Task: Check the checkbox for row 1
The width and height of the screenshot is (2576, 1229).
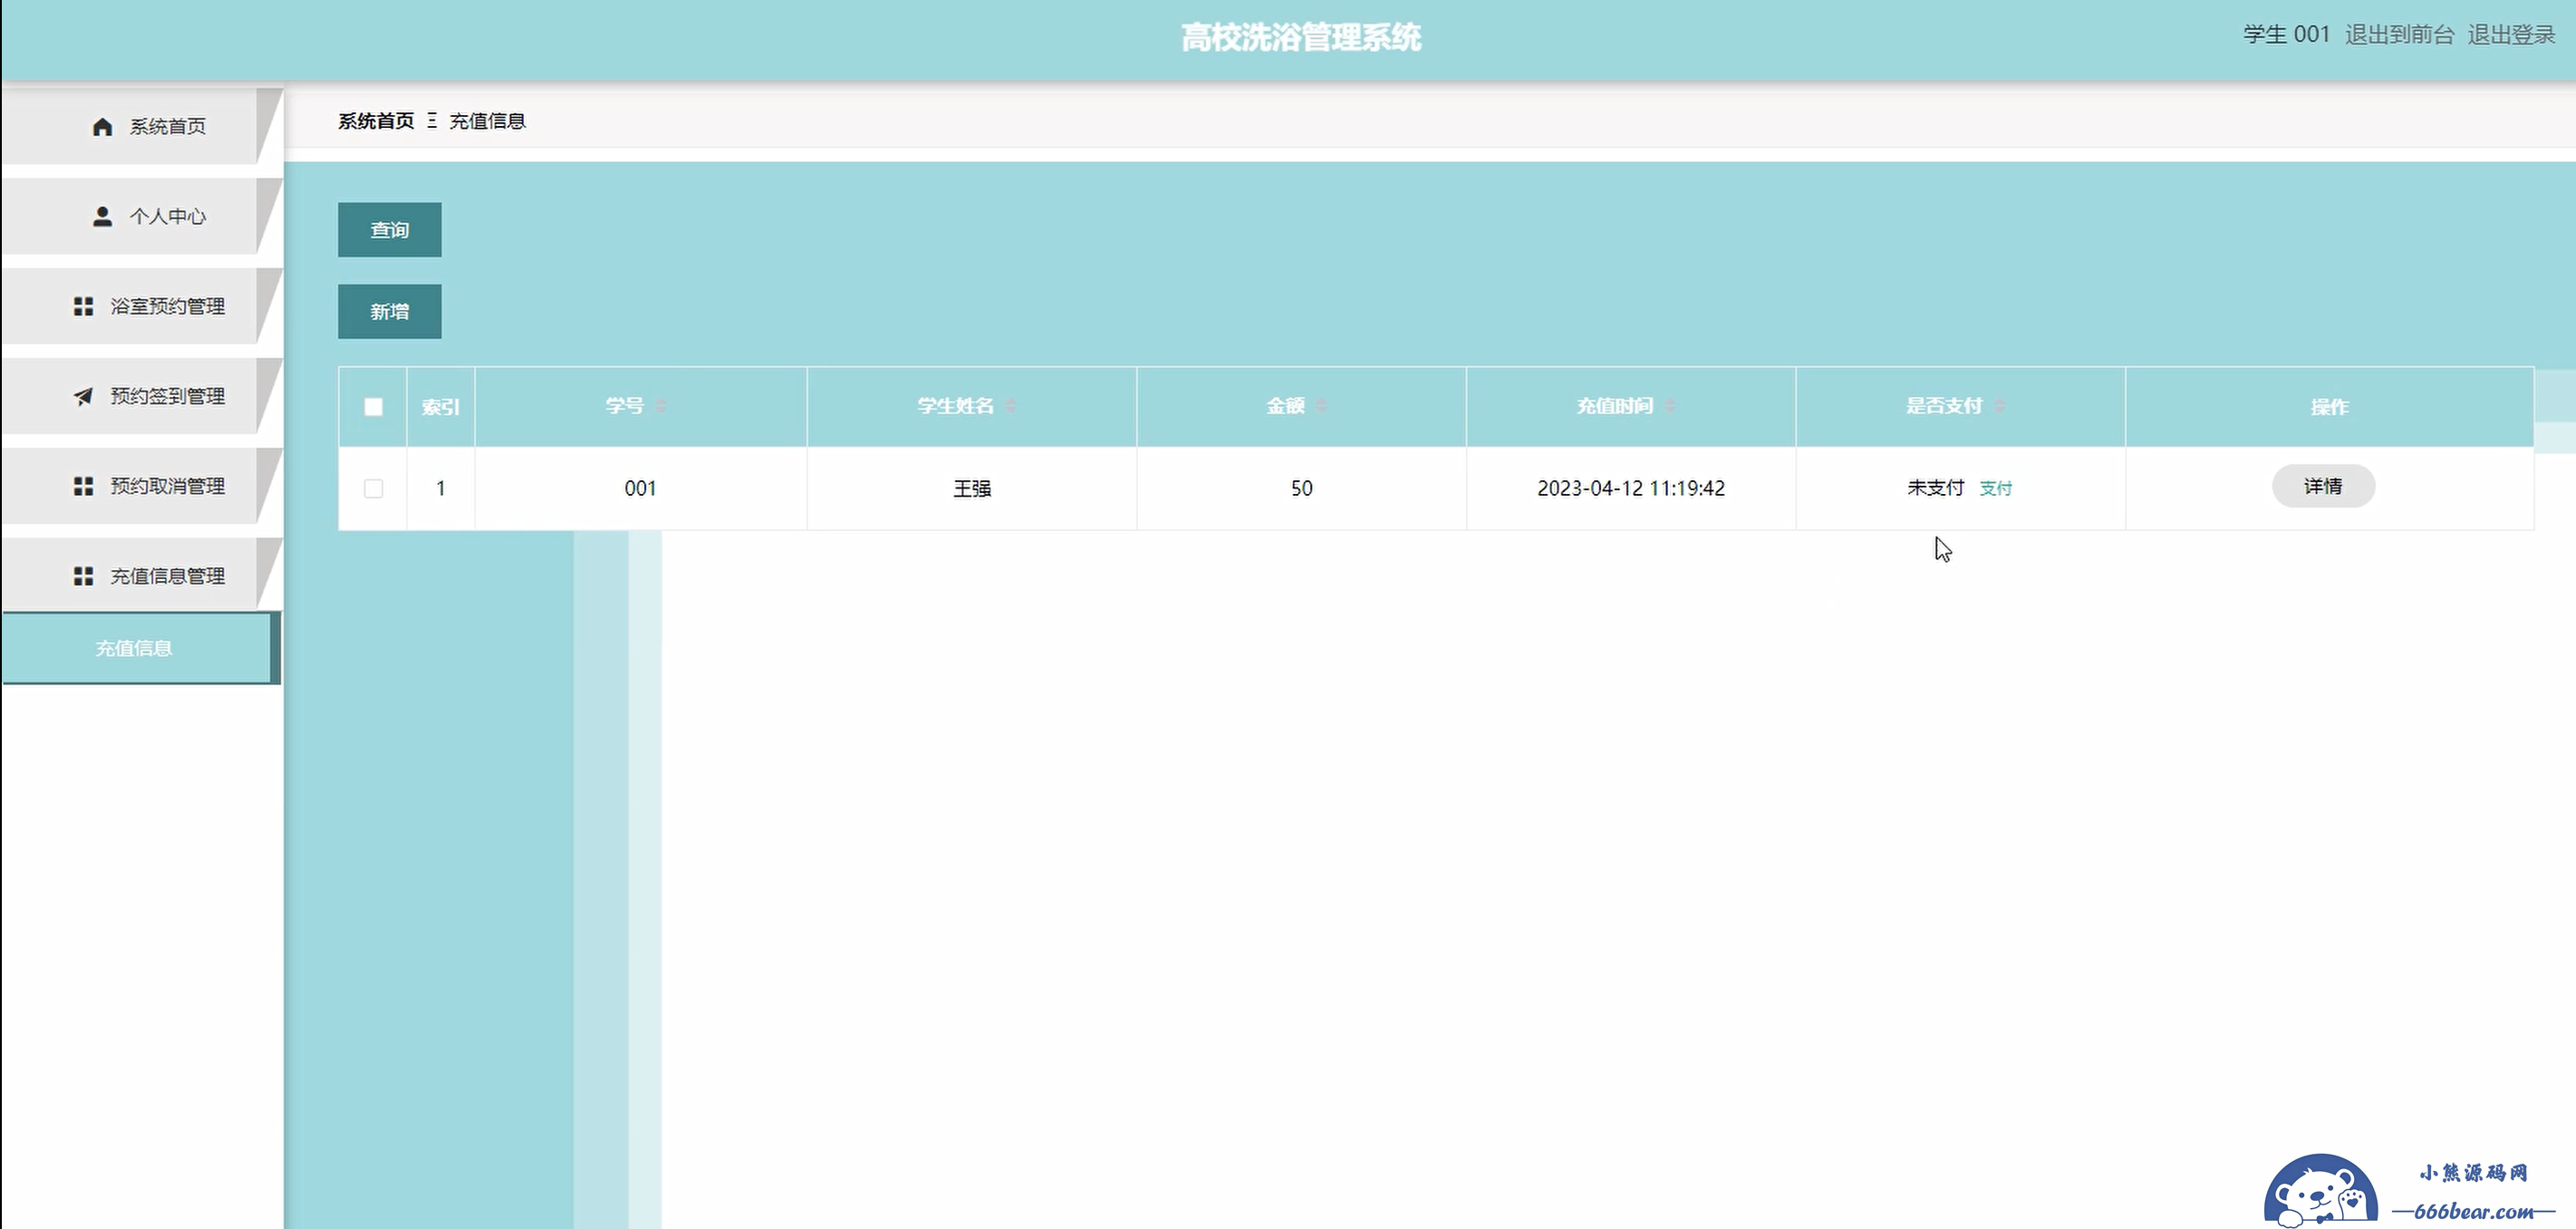Action: click(x=373, y=488)
